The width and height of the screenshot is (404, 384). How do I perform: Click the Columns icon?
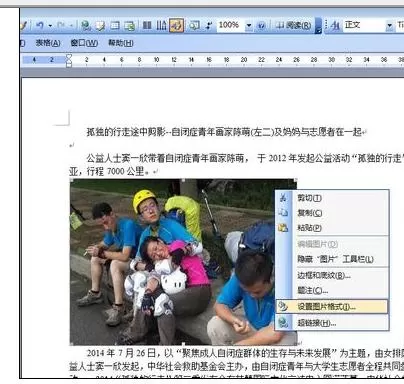[x=147, y=25]
